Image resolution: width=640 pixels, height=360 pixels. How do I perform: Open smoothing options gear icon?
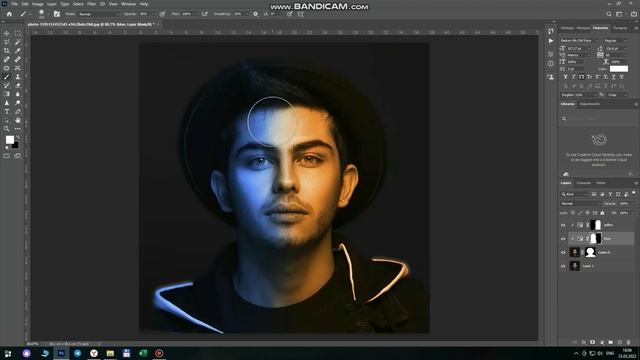pos(256,14)
